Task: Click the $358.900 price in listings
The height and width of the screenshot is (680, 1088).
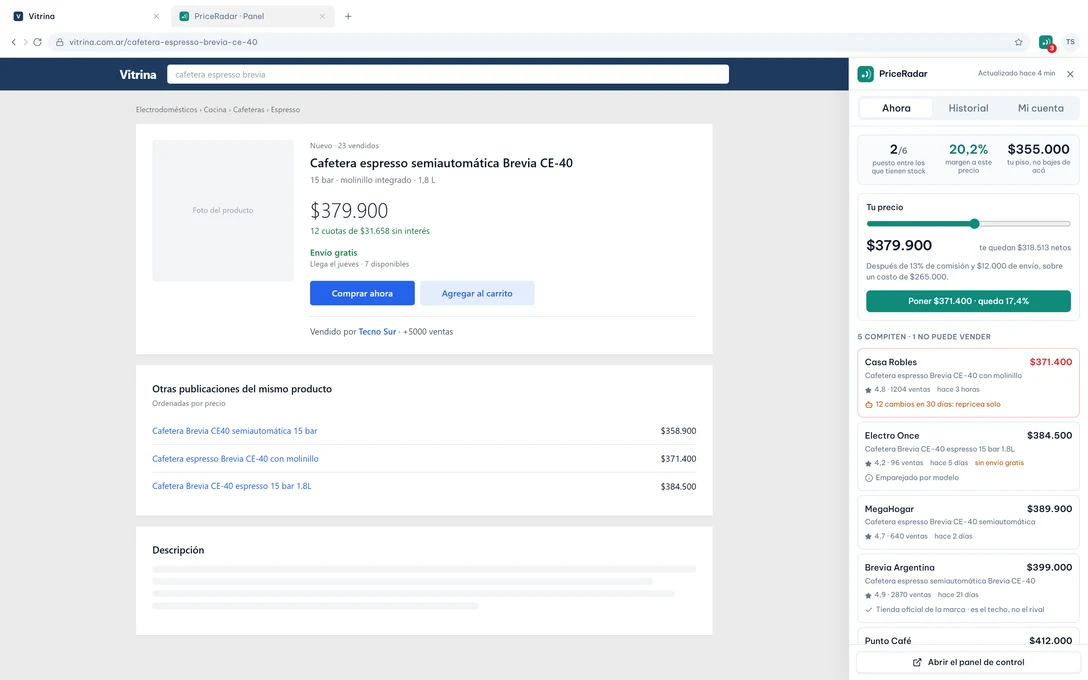Action: tap(678, 431)
